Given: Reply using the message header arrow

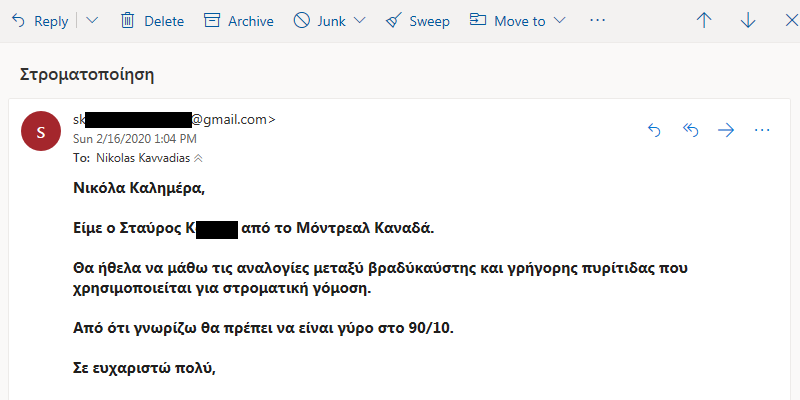Looking at the screenshot, I should (x=654, y=131).
